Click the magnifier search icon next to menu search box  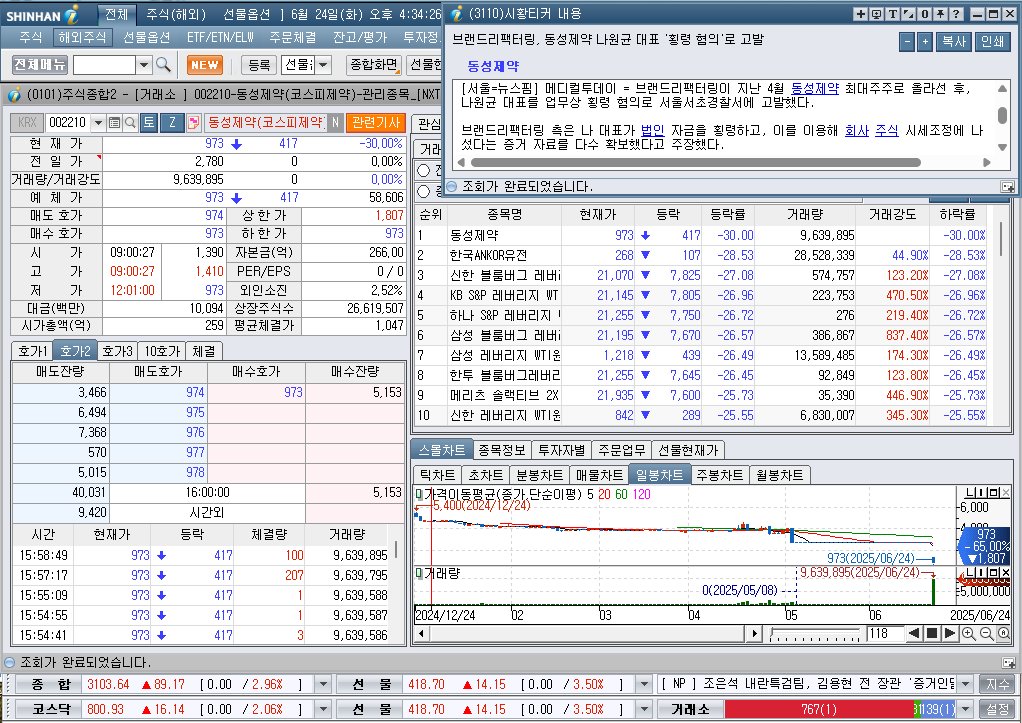click(163, 65)
